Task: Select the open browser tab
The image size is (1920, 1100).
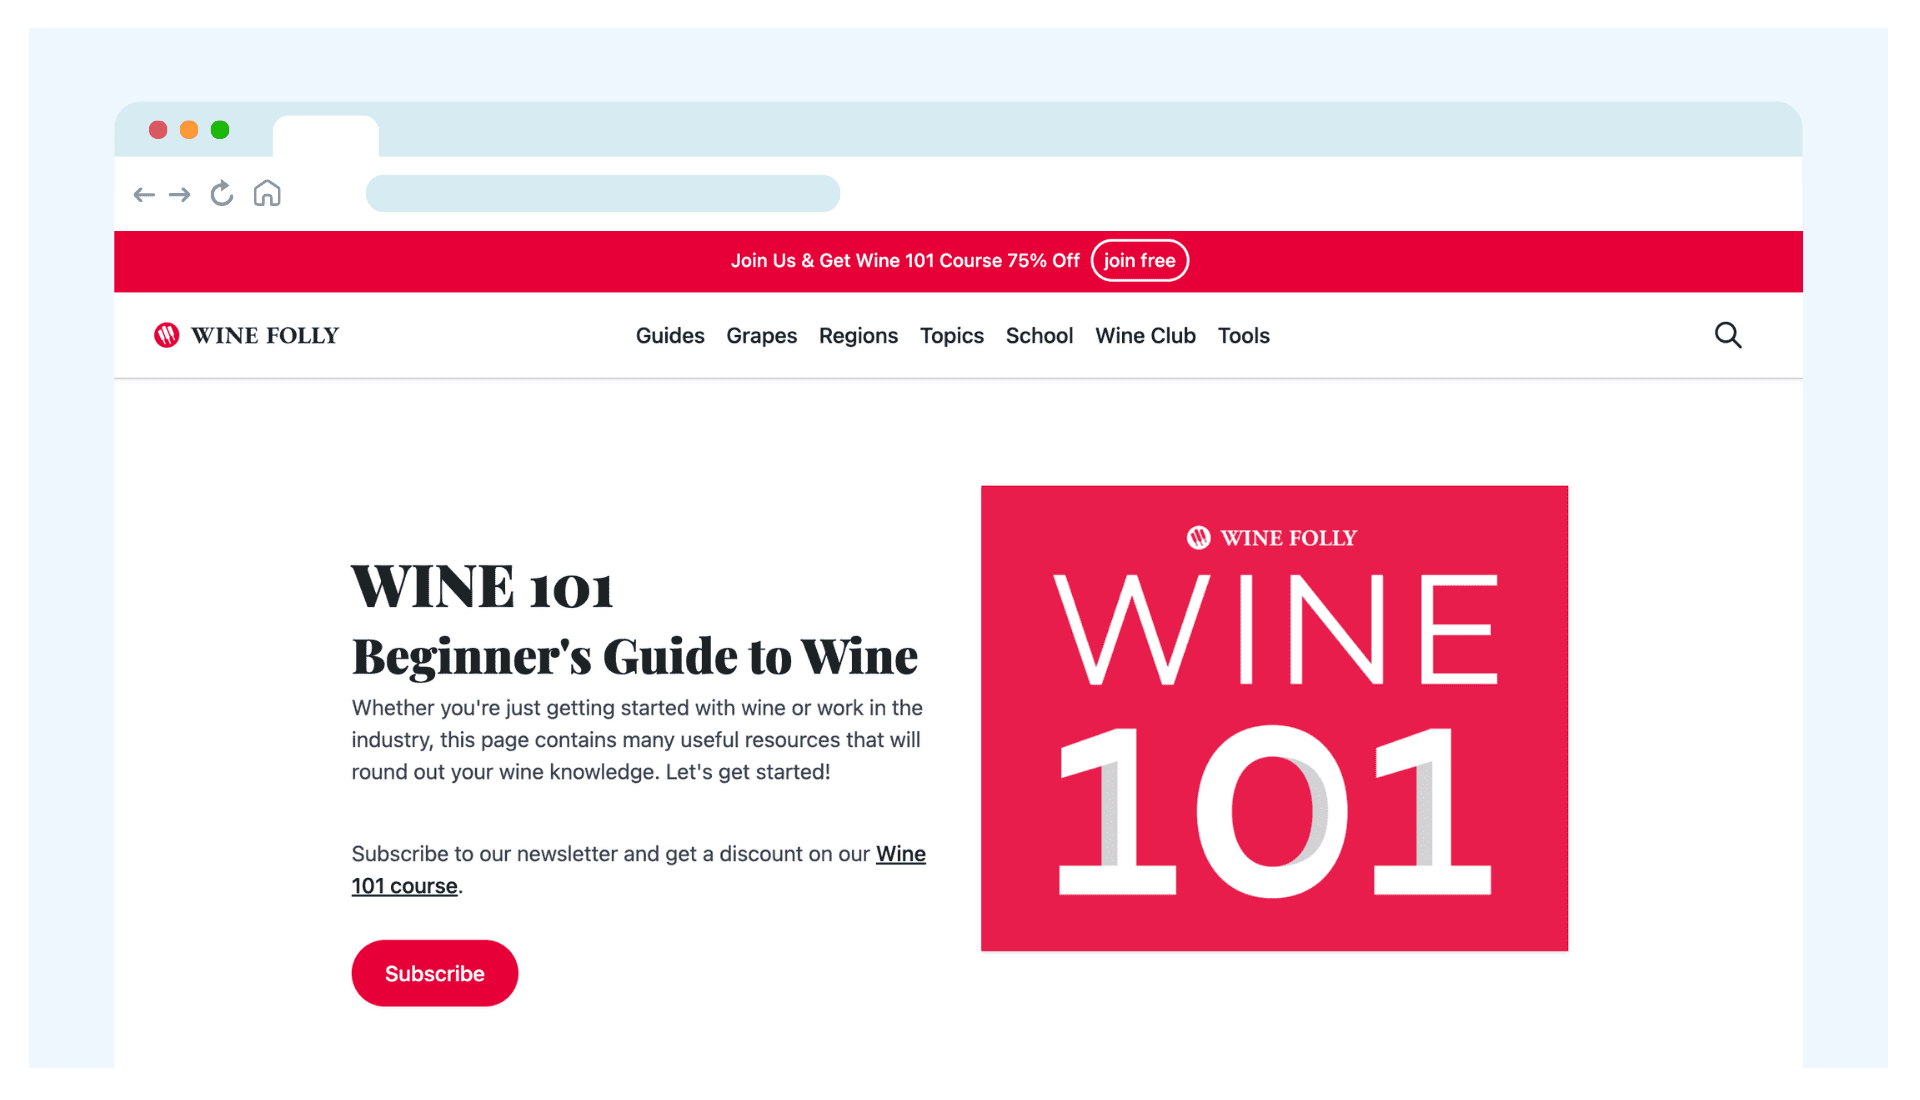Action: click(326, 137)
